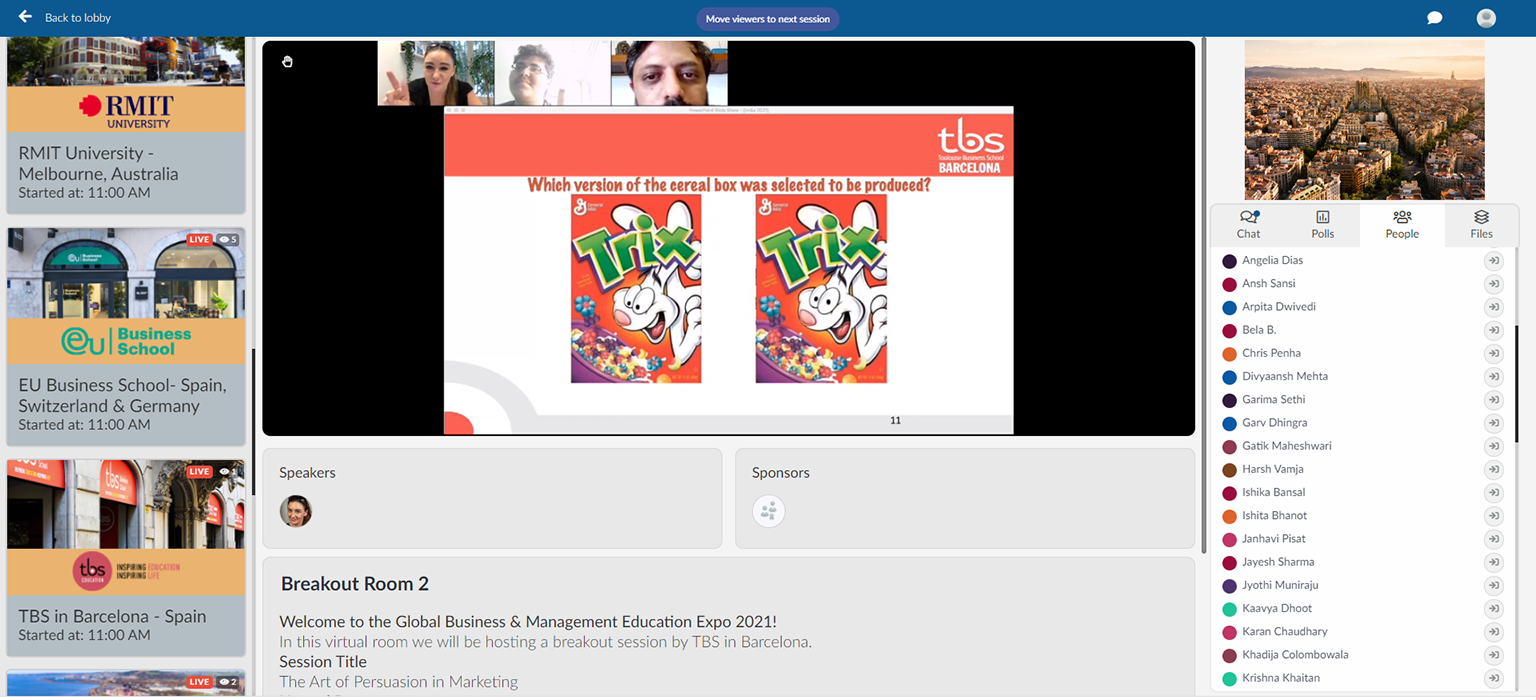Image resolution: width=1536 pixels, height=700 pixels.
Task: Click Move viewers to next session button
Action: point(768,19)
